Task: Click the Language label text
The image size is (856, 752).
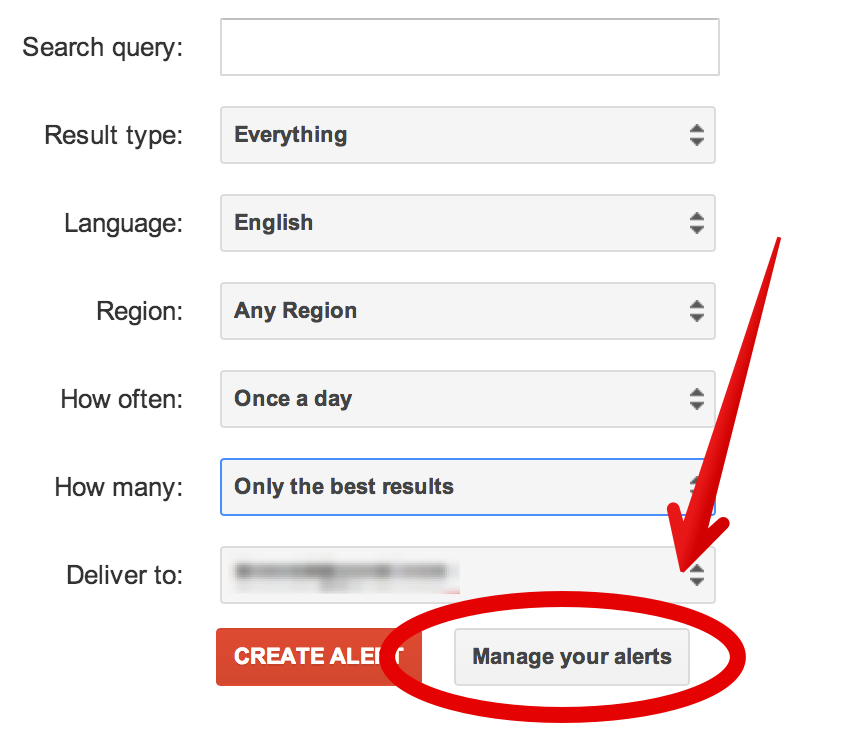Action: coord(123,223)
